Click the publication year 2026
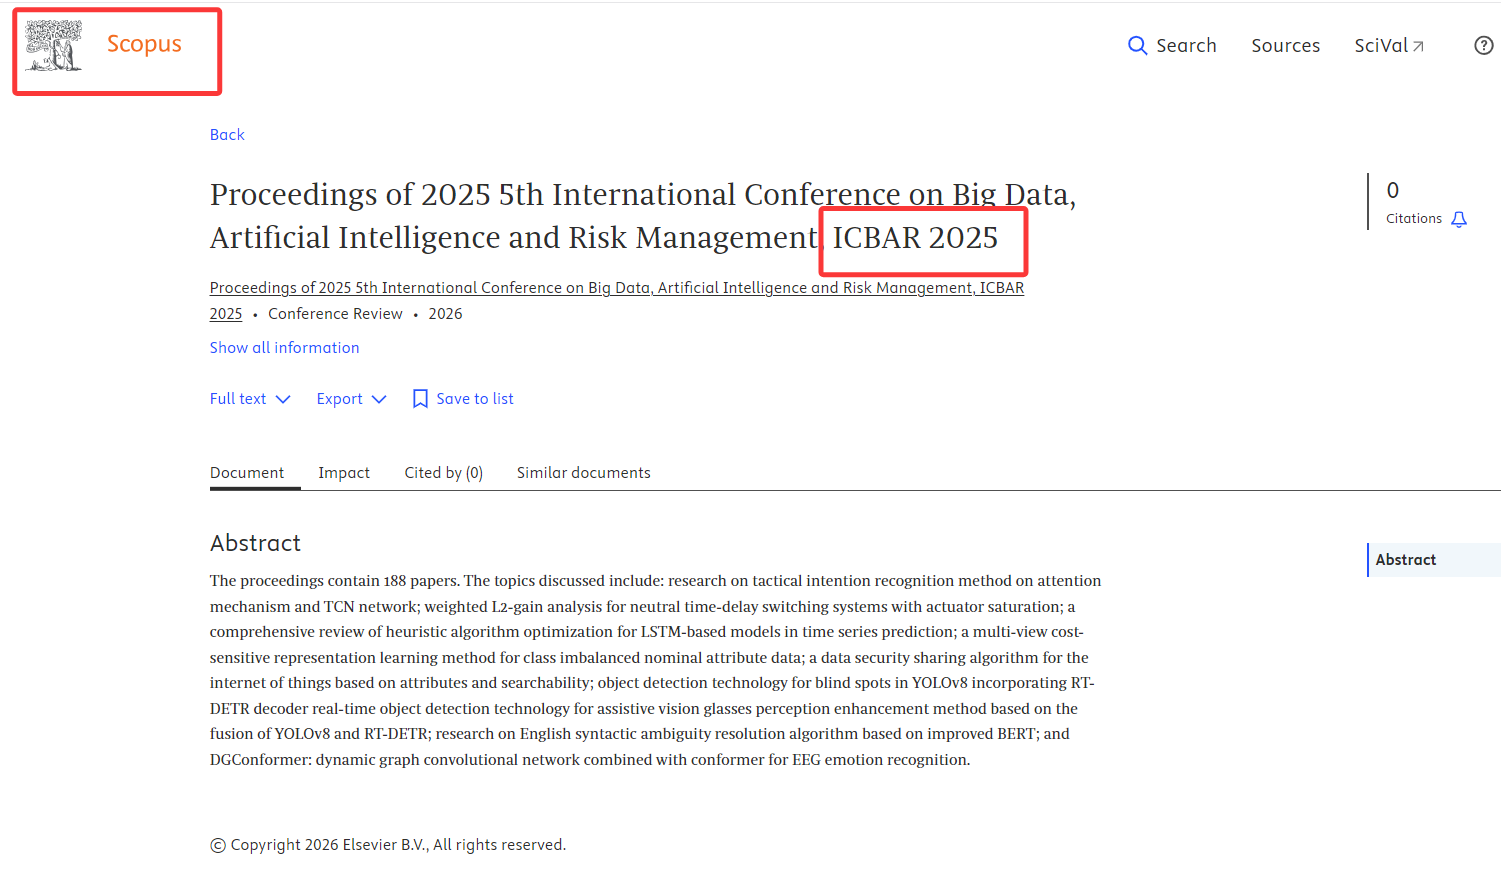 click(445, 314)
